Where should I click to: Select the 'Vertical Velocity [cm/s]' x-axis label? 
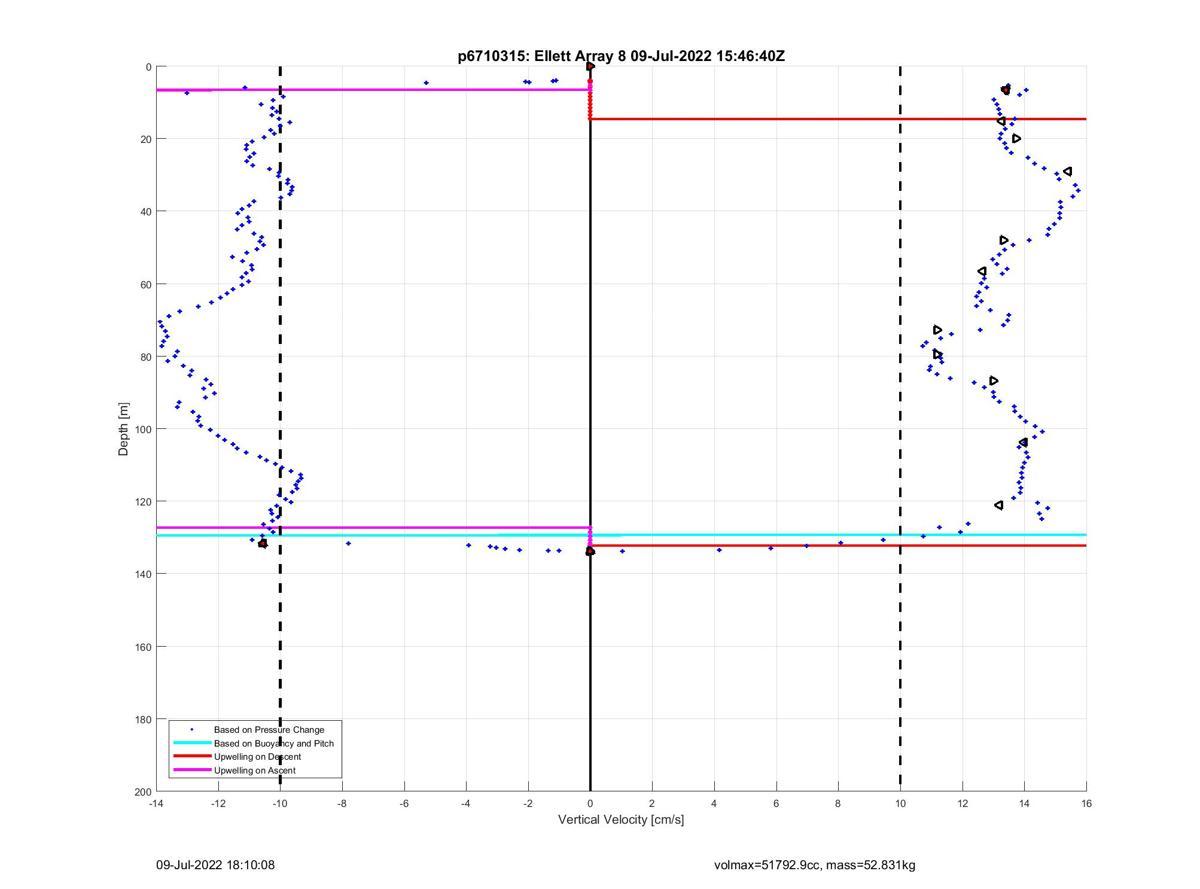point(621,820)
